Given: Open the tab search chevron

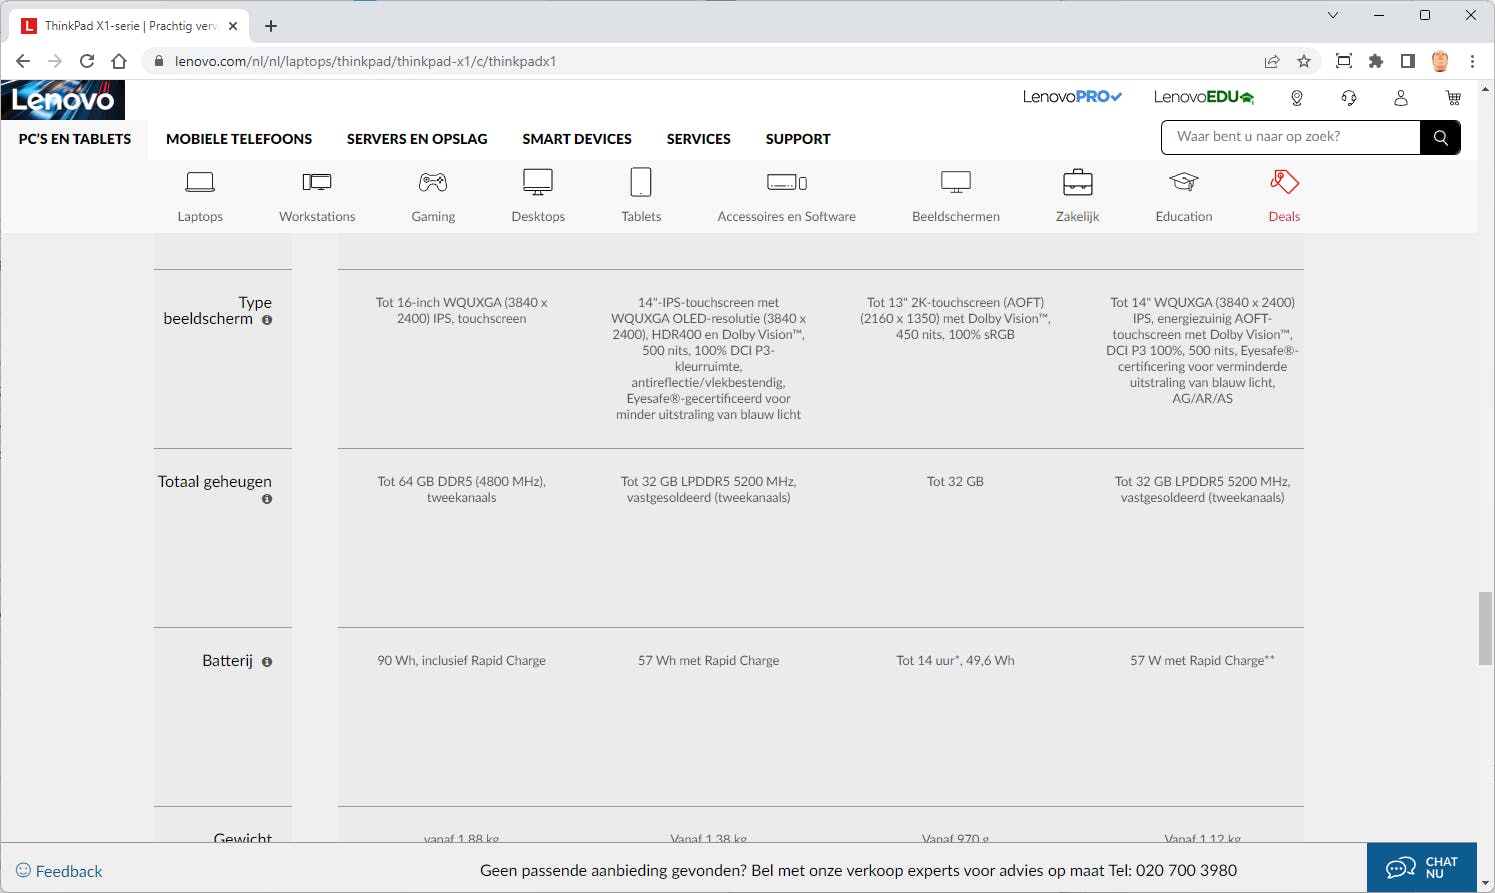Looking at the screenshot, I should coord(1333,15).
